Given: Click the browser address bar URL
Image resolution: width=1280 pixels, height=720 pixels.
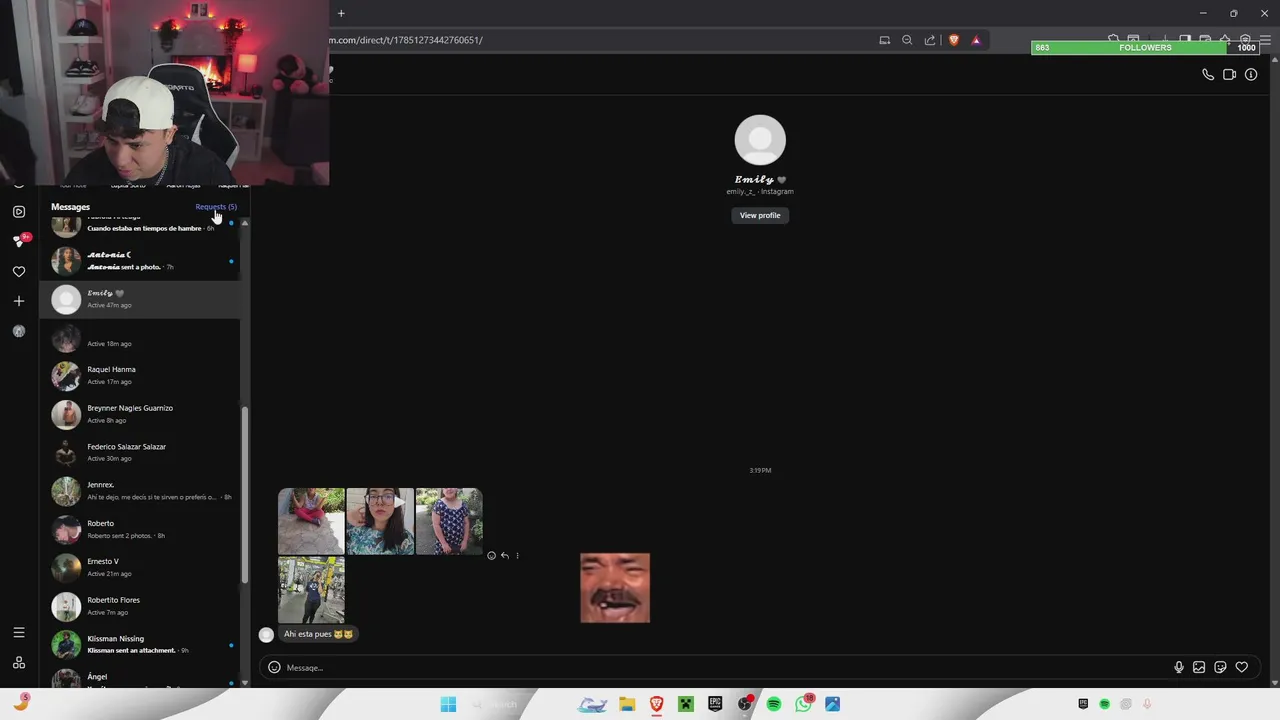Looking at the screenshot, I should click(406, 40).
